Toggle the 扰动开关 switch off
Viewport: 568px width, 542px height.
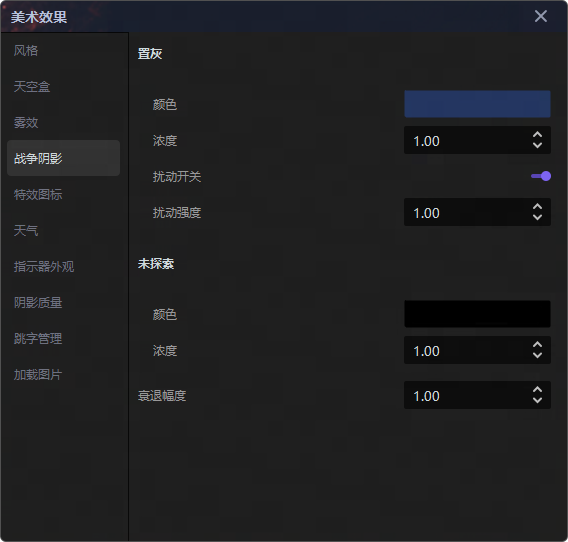[x=541, y=176]
